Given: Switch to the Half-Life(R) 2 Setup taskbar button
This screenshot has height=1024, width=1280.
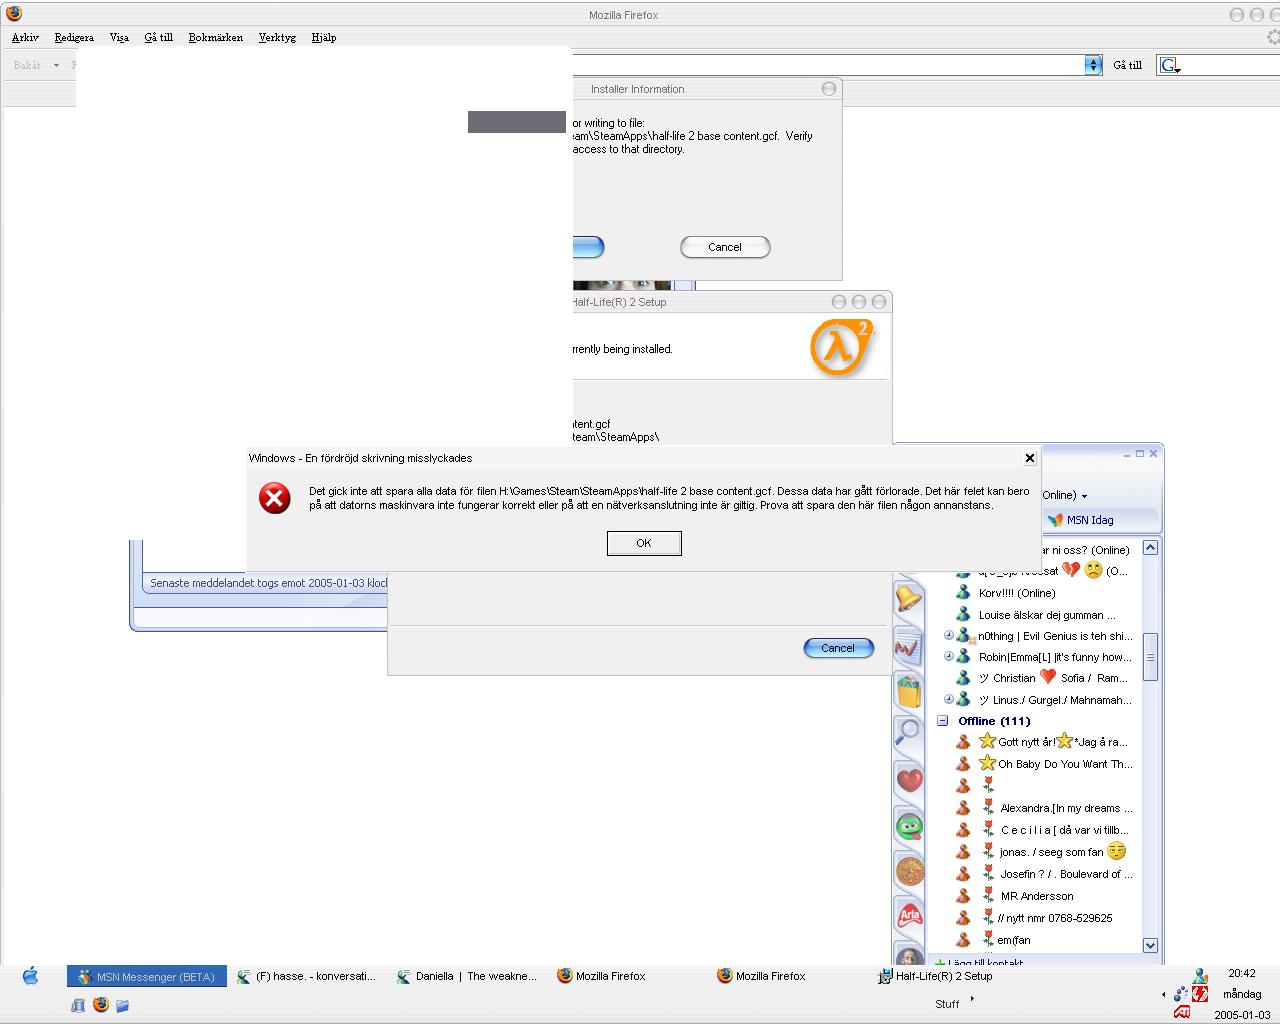Looking at the screenshot, I should click(936, 977).
